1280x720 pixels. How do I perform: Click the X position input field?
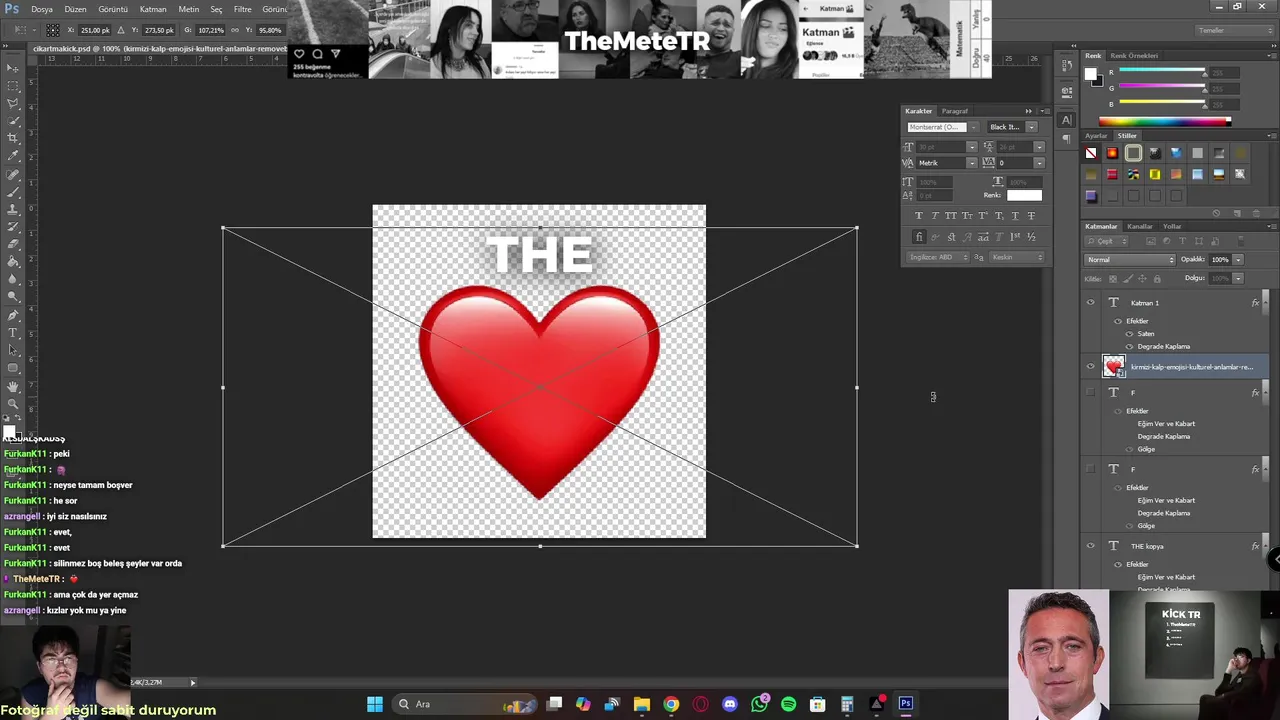click(x=97, y=30)
